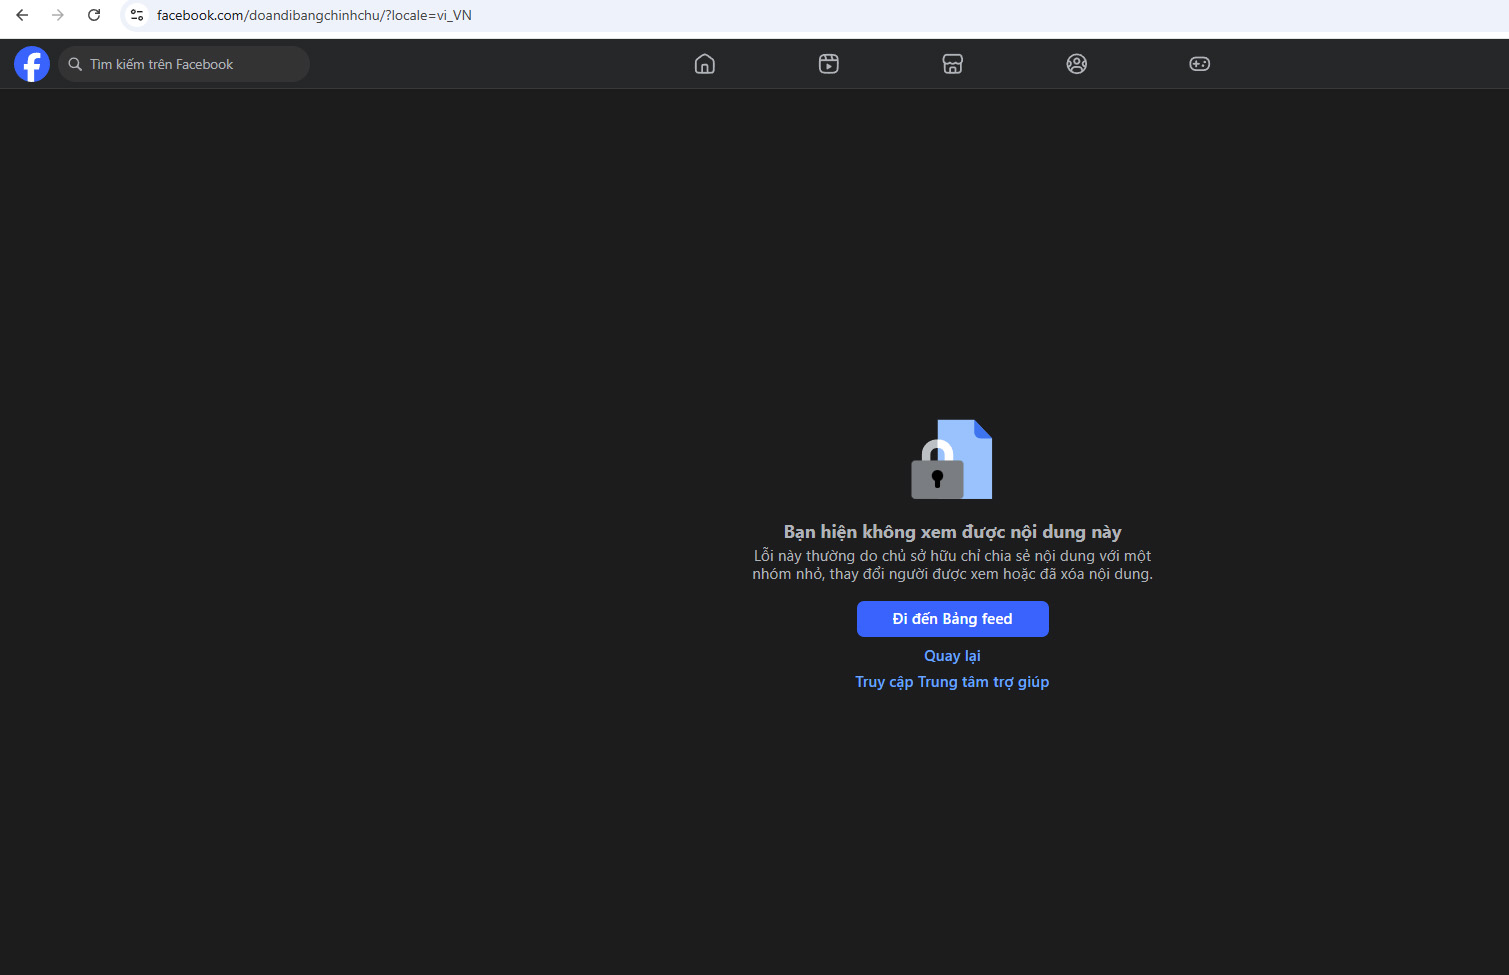Click the magnifier icon in Facebook search
This screenshot has width=1509, height=975.
[x=75, y=64]
